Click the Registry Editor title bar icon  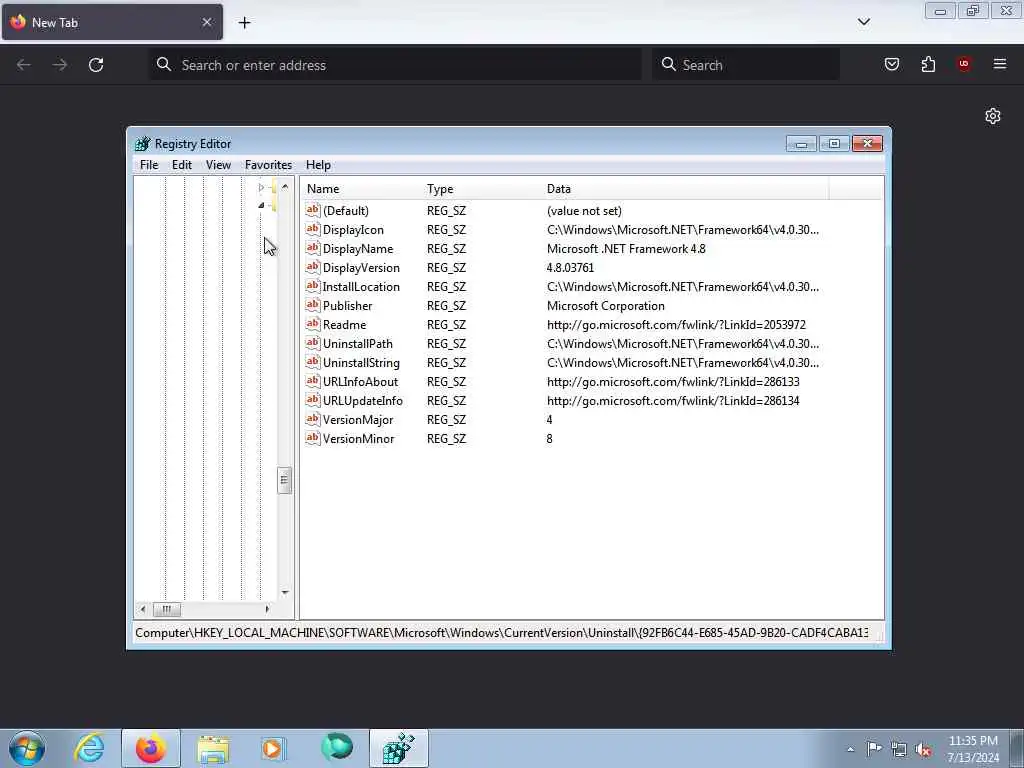coord(142,144)
